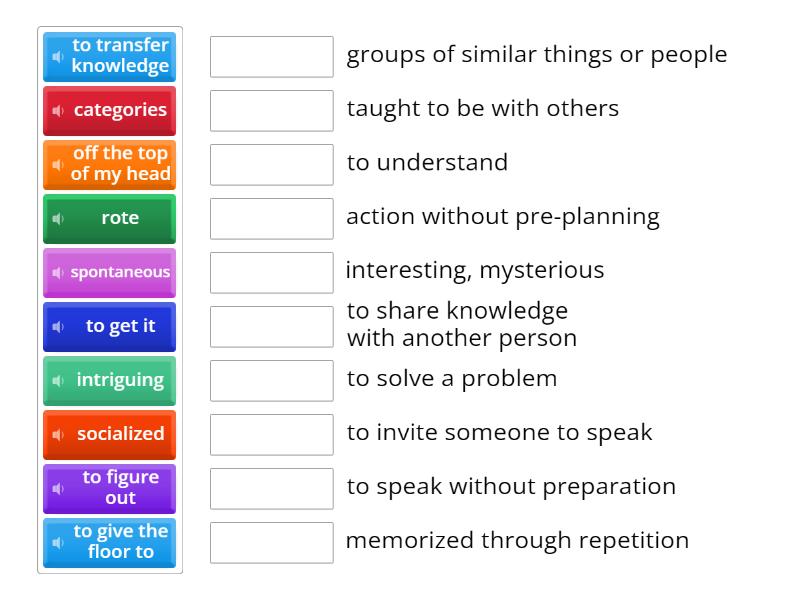
Task: Play audio on the 'categories' tile
Action: pyautogui.click(x=58, y=111)
